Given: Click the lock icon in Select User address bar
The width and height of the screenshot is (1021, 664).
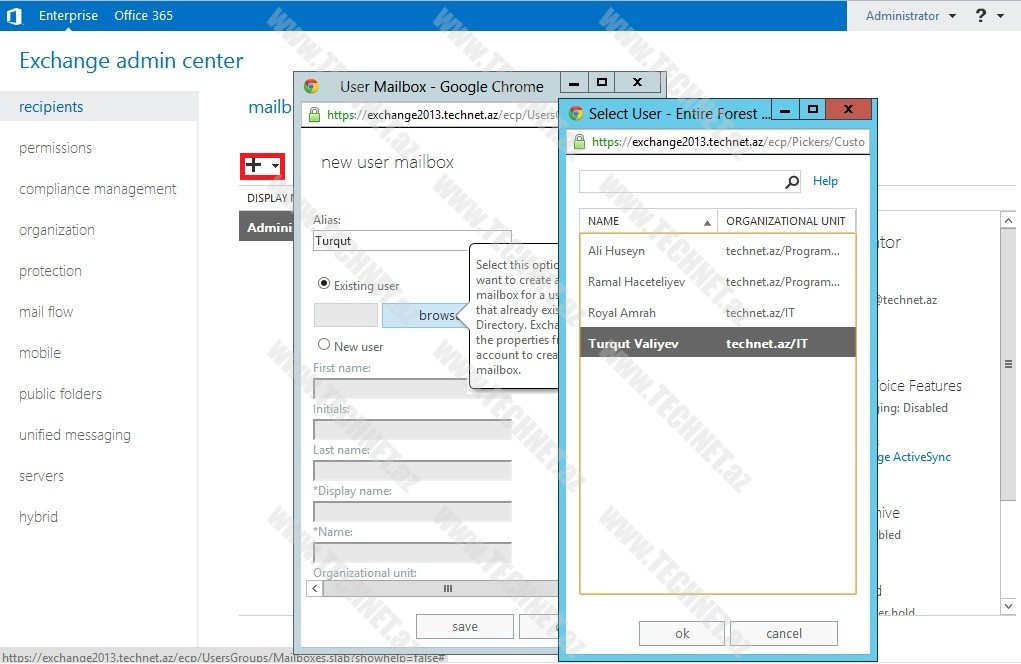Looking at the screenshot, I should click(x=579, y=142).
